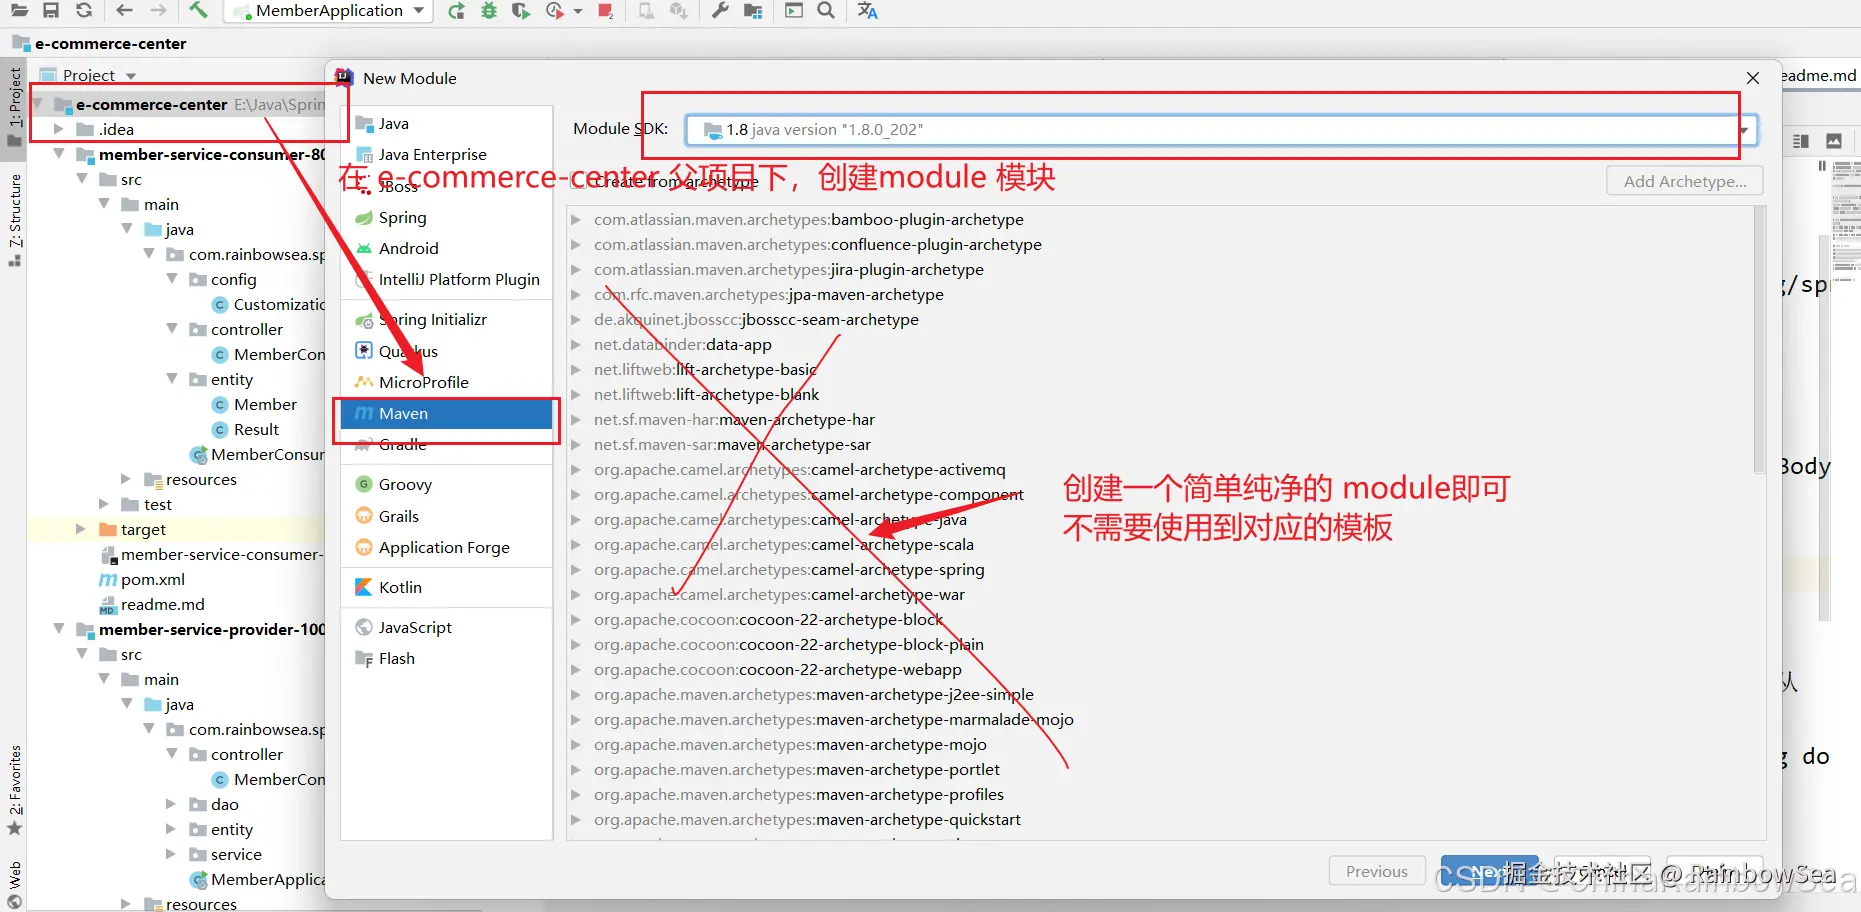The image size is (1861, 912).
Task: Select the e-commerce-center root project node
Action: [x=151, y=105]
